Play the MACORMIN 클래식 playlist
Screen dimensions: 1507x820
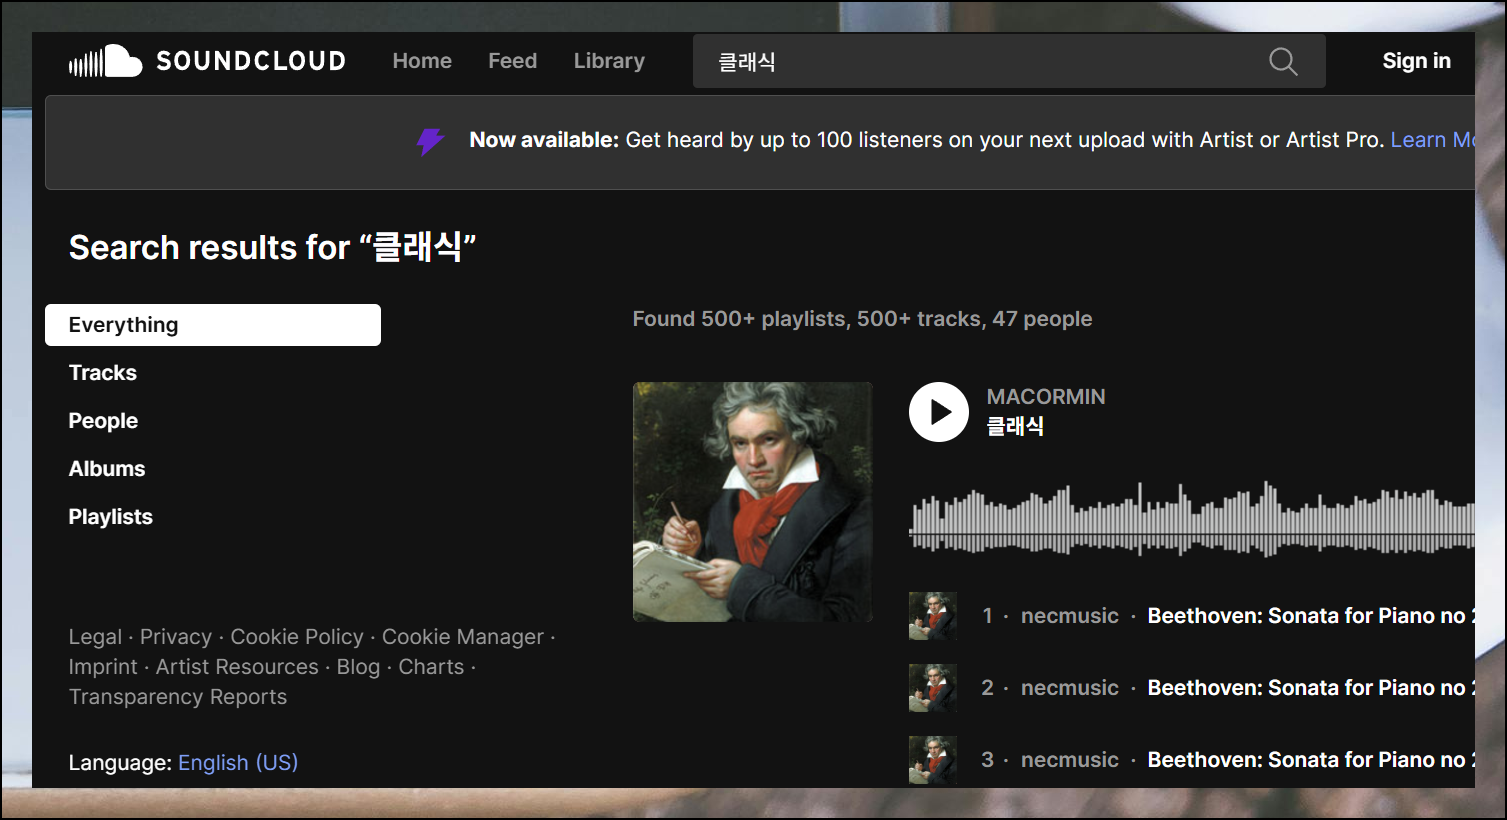pyautogui.click(x=938, y=412)
